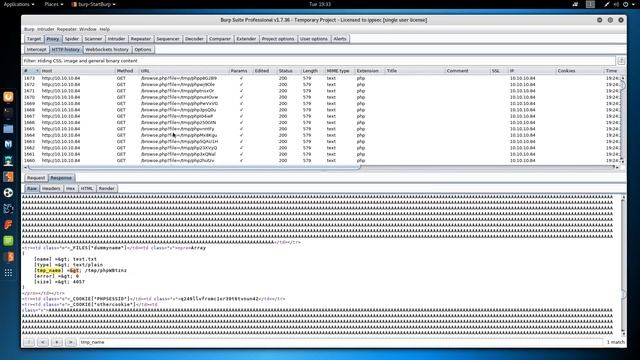This screenshot has width=640, height=360.
Task: Switch to the Extender tab
Action: [246, 39]
